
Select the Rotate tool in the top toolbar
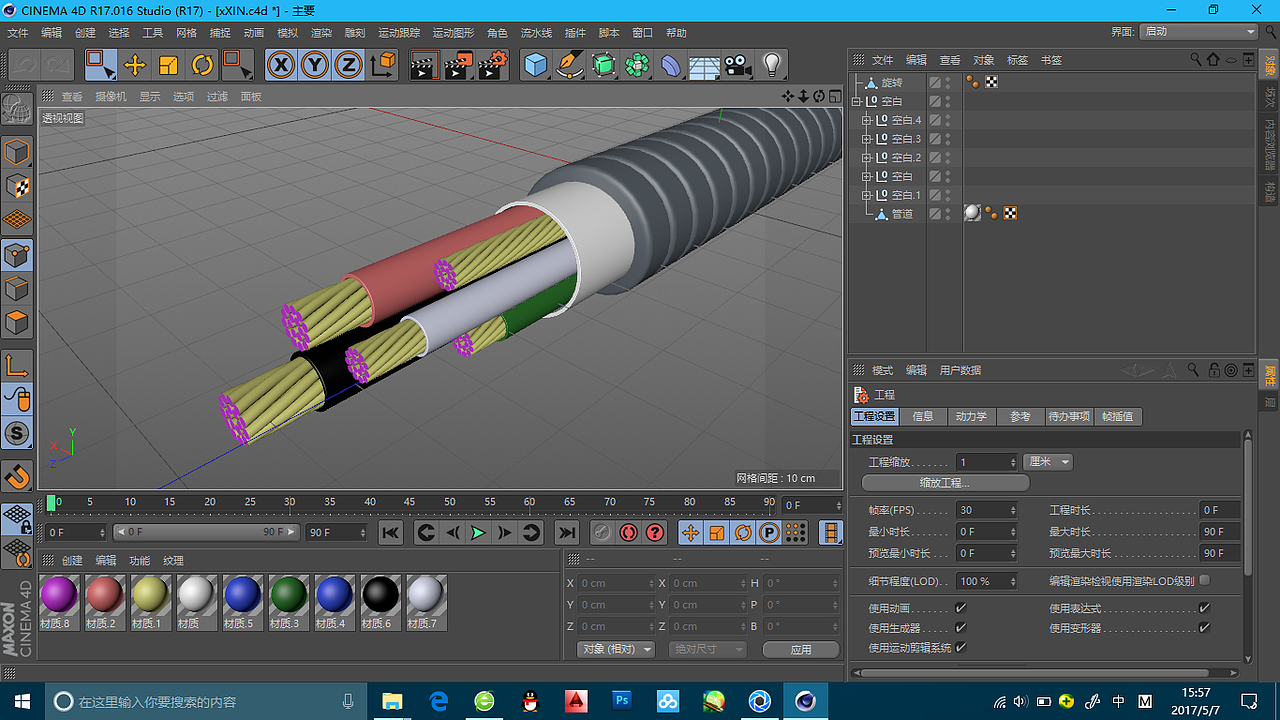202,66
